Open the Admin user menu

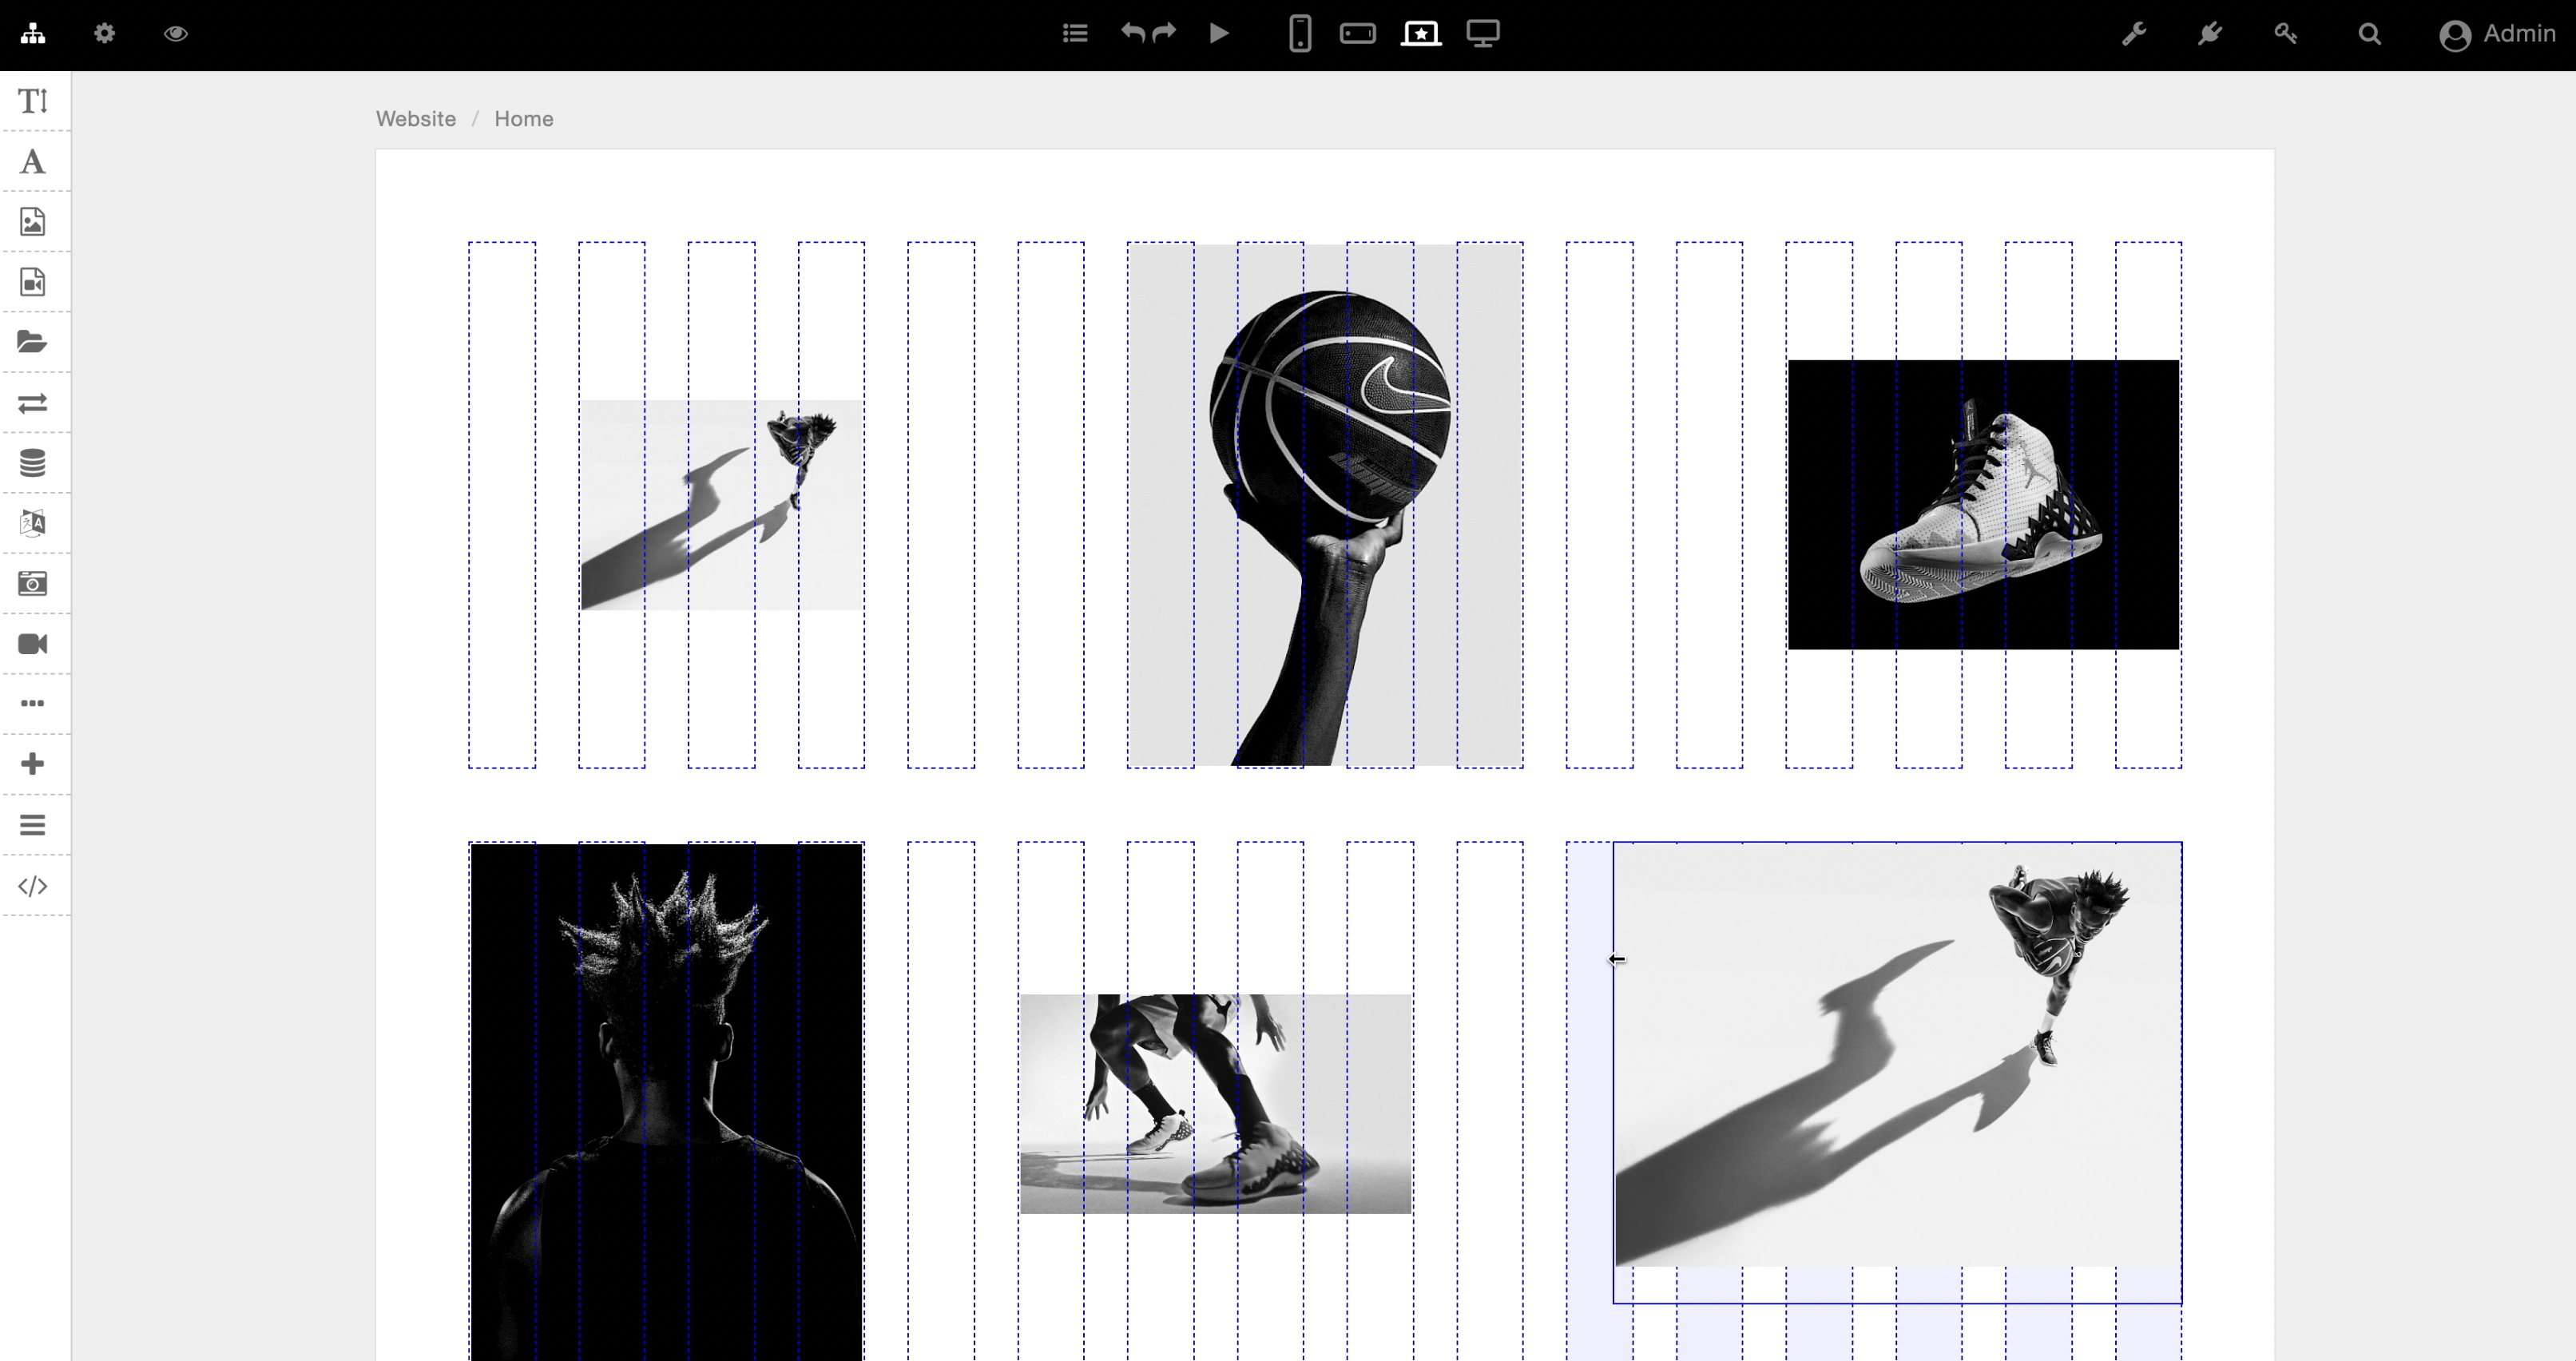tap(2498, 34)
